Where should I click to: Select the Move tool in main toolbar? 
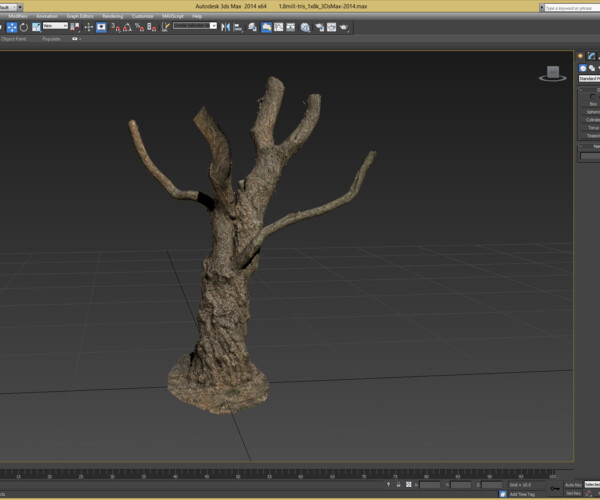(x=12, y=27)
